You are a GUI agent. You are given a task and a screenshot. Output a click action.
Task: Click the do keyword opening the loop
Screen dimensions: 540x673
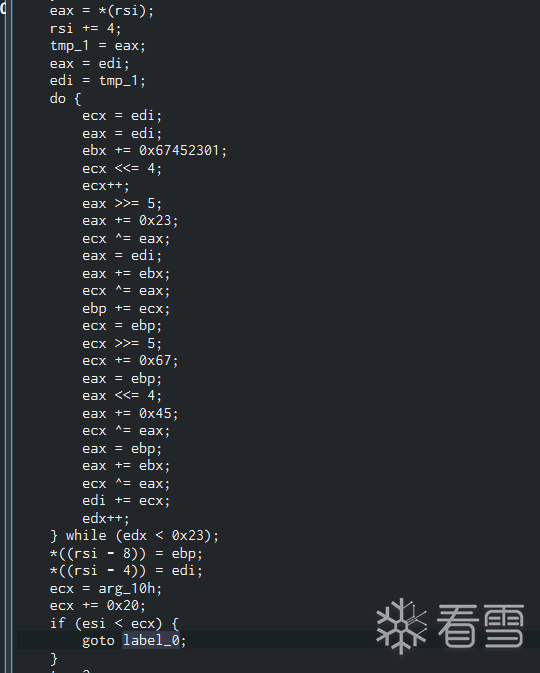pos(58,98)
